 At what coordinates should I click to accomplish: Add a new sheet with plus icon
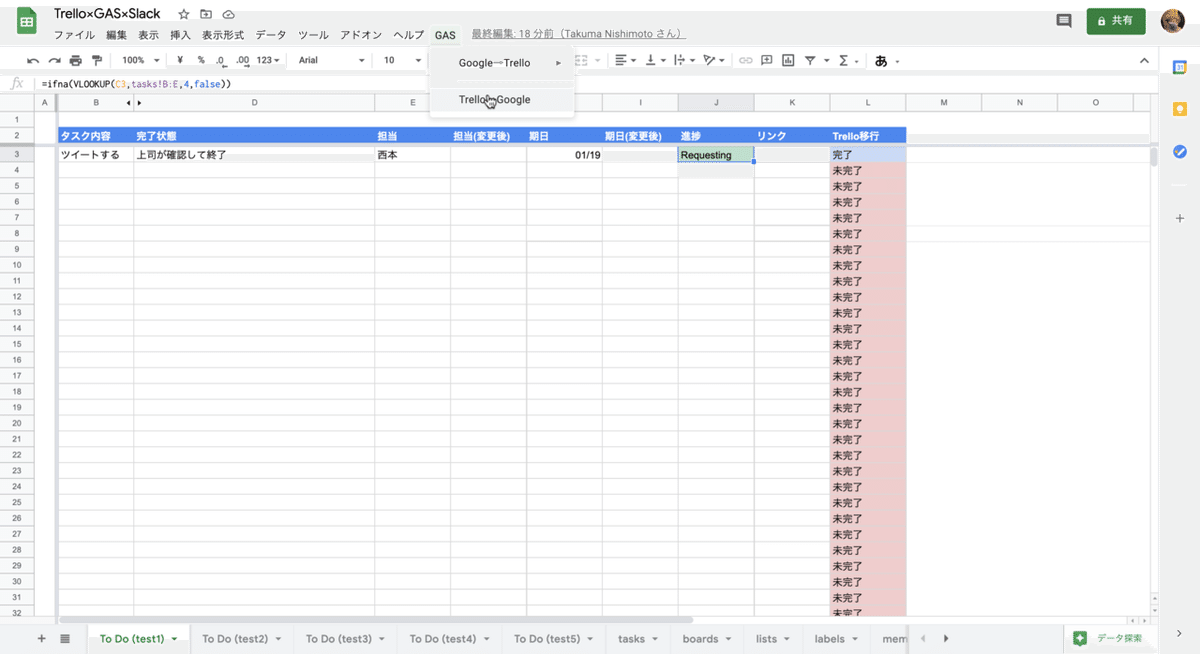point(41,638)
